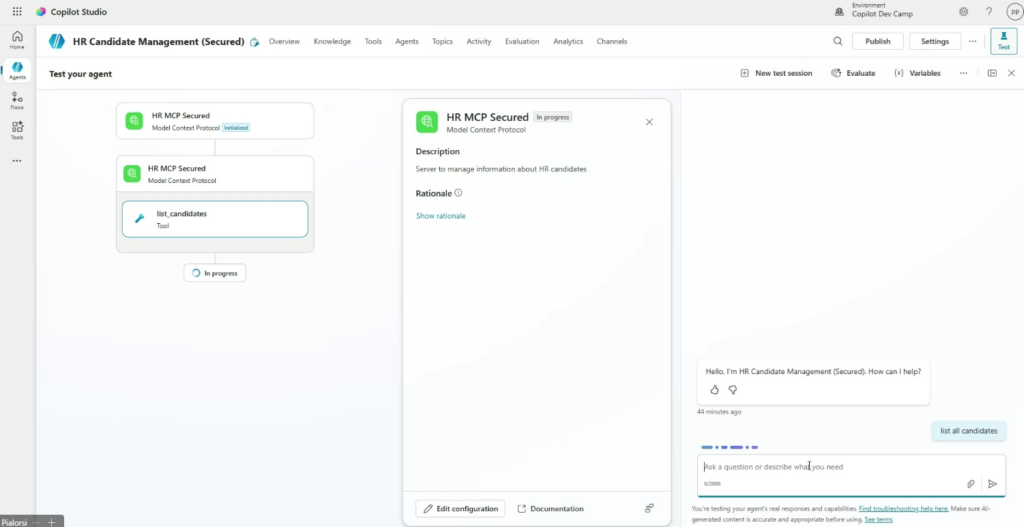Screen dimensions: 1024x527
Task: Show more sidebar options ellipsis
Action: (17, 161)
